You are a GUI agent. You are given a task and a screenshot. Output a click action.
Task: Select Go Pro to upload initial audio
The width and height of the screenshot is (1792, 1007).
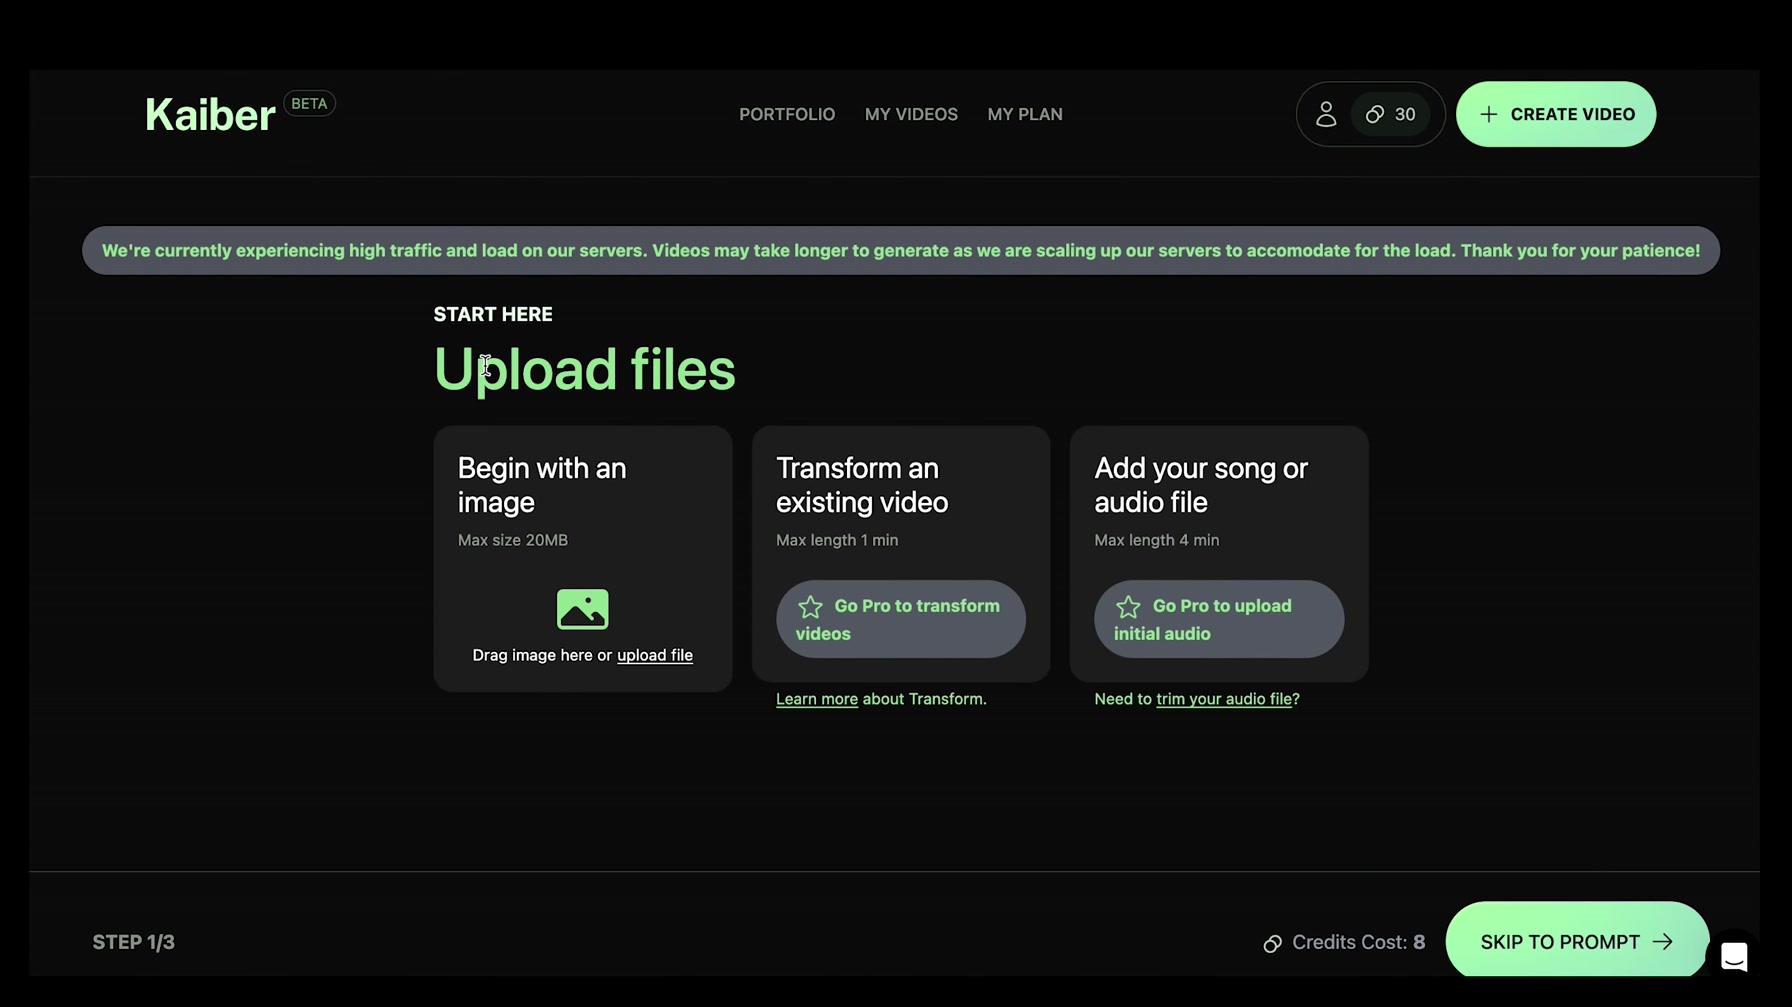click(1219, 619)
